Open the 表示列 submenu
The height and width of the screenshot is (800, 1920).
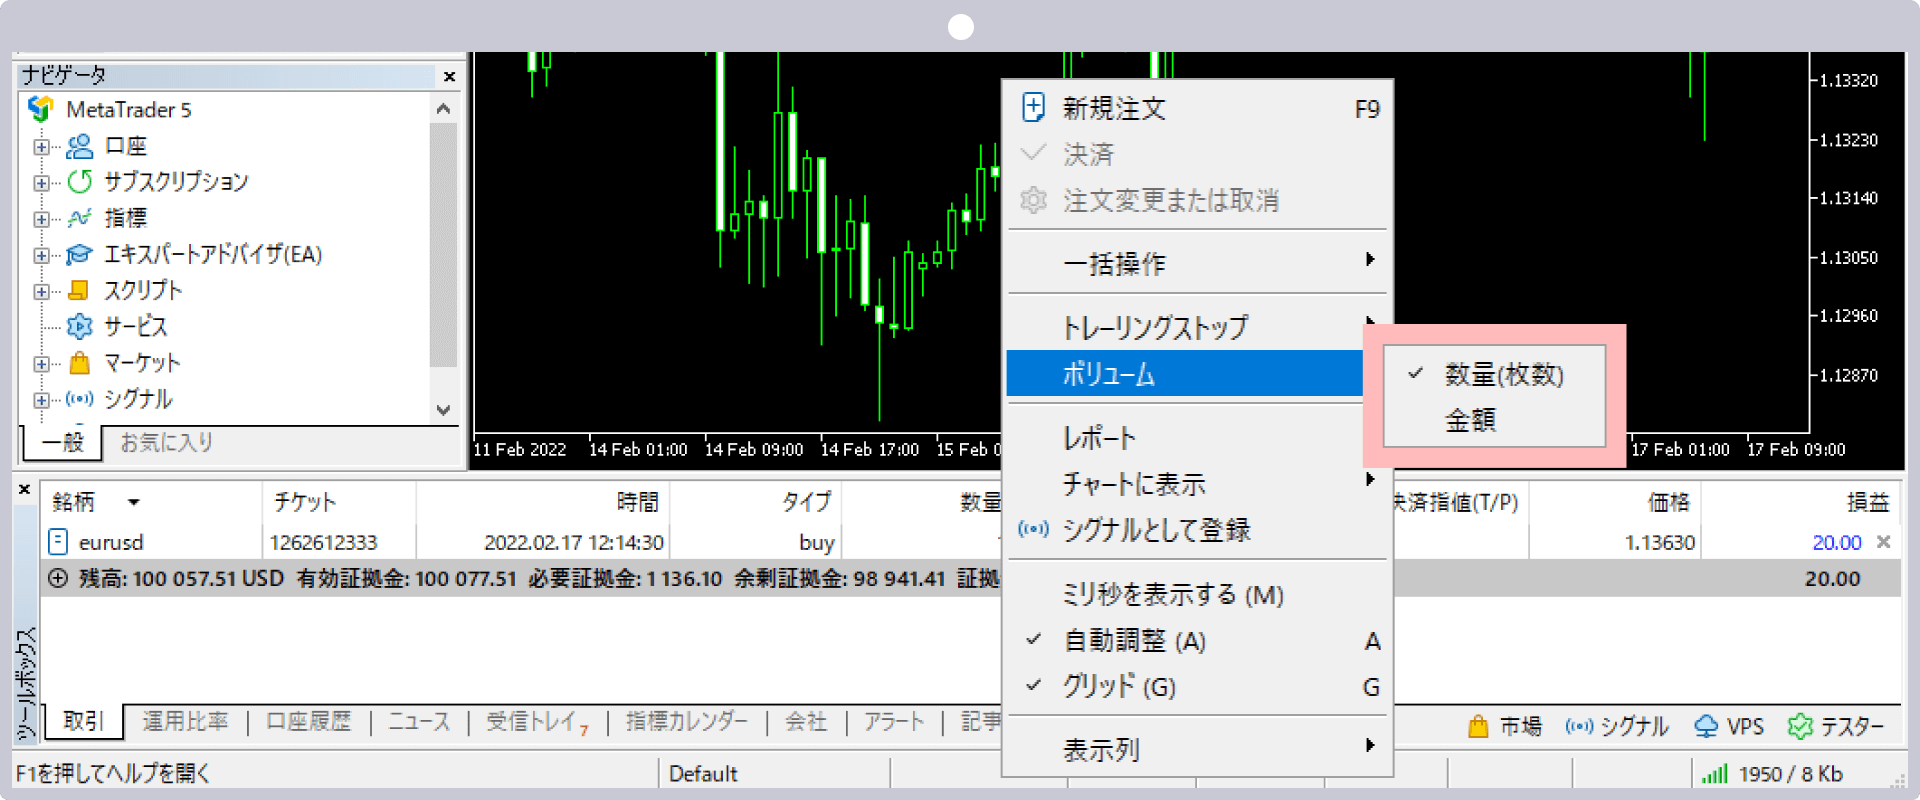(x=1197, y=749)
